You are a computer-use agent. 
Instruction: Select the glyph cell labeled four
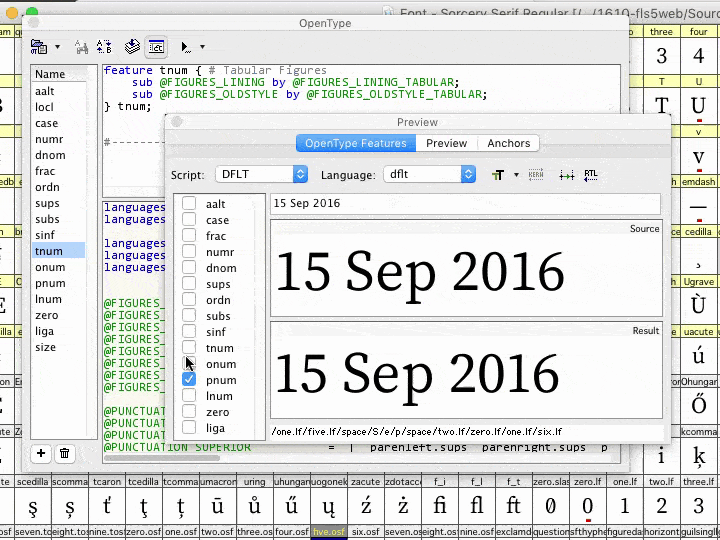698,51
